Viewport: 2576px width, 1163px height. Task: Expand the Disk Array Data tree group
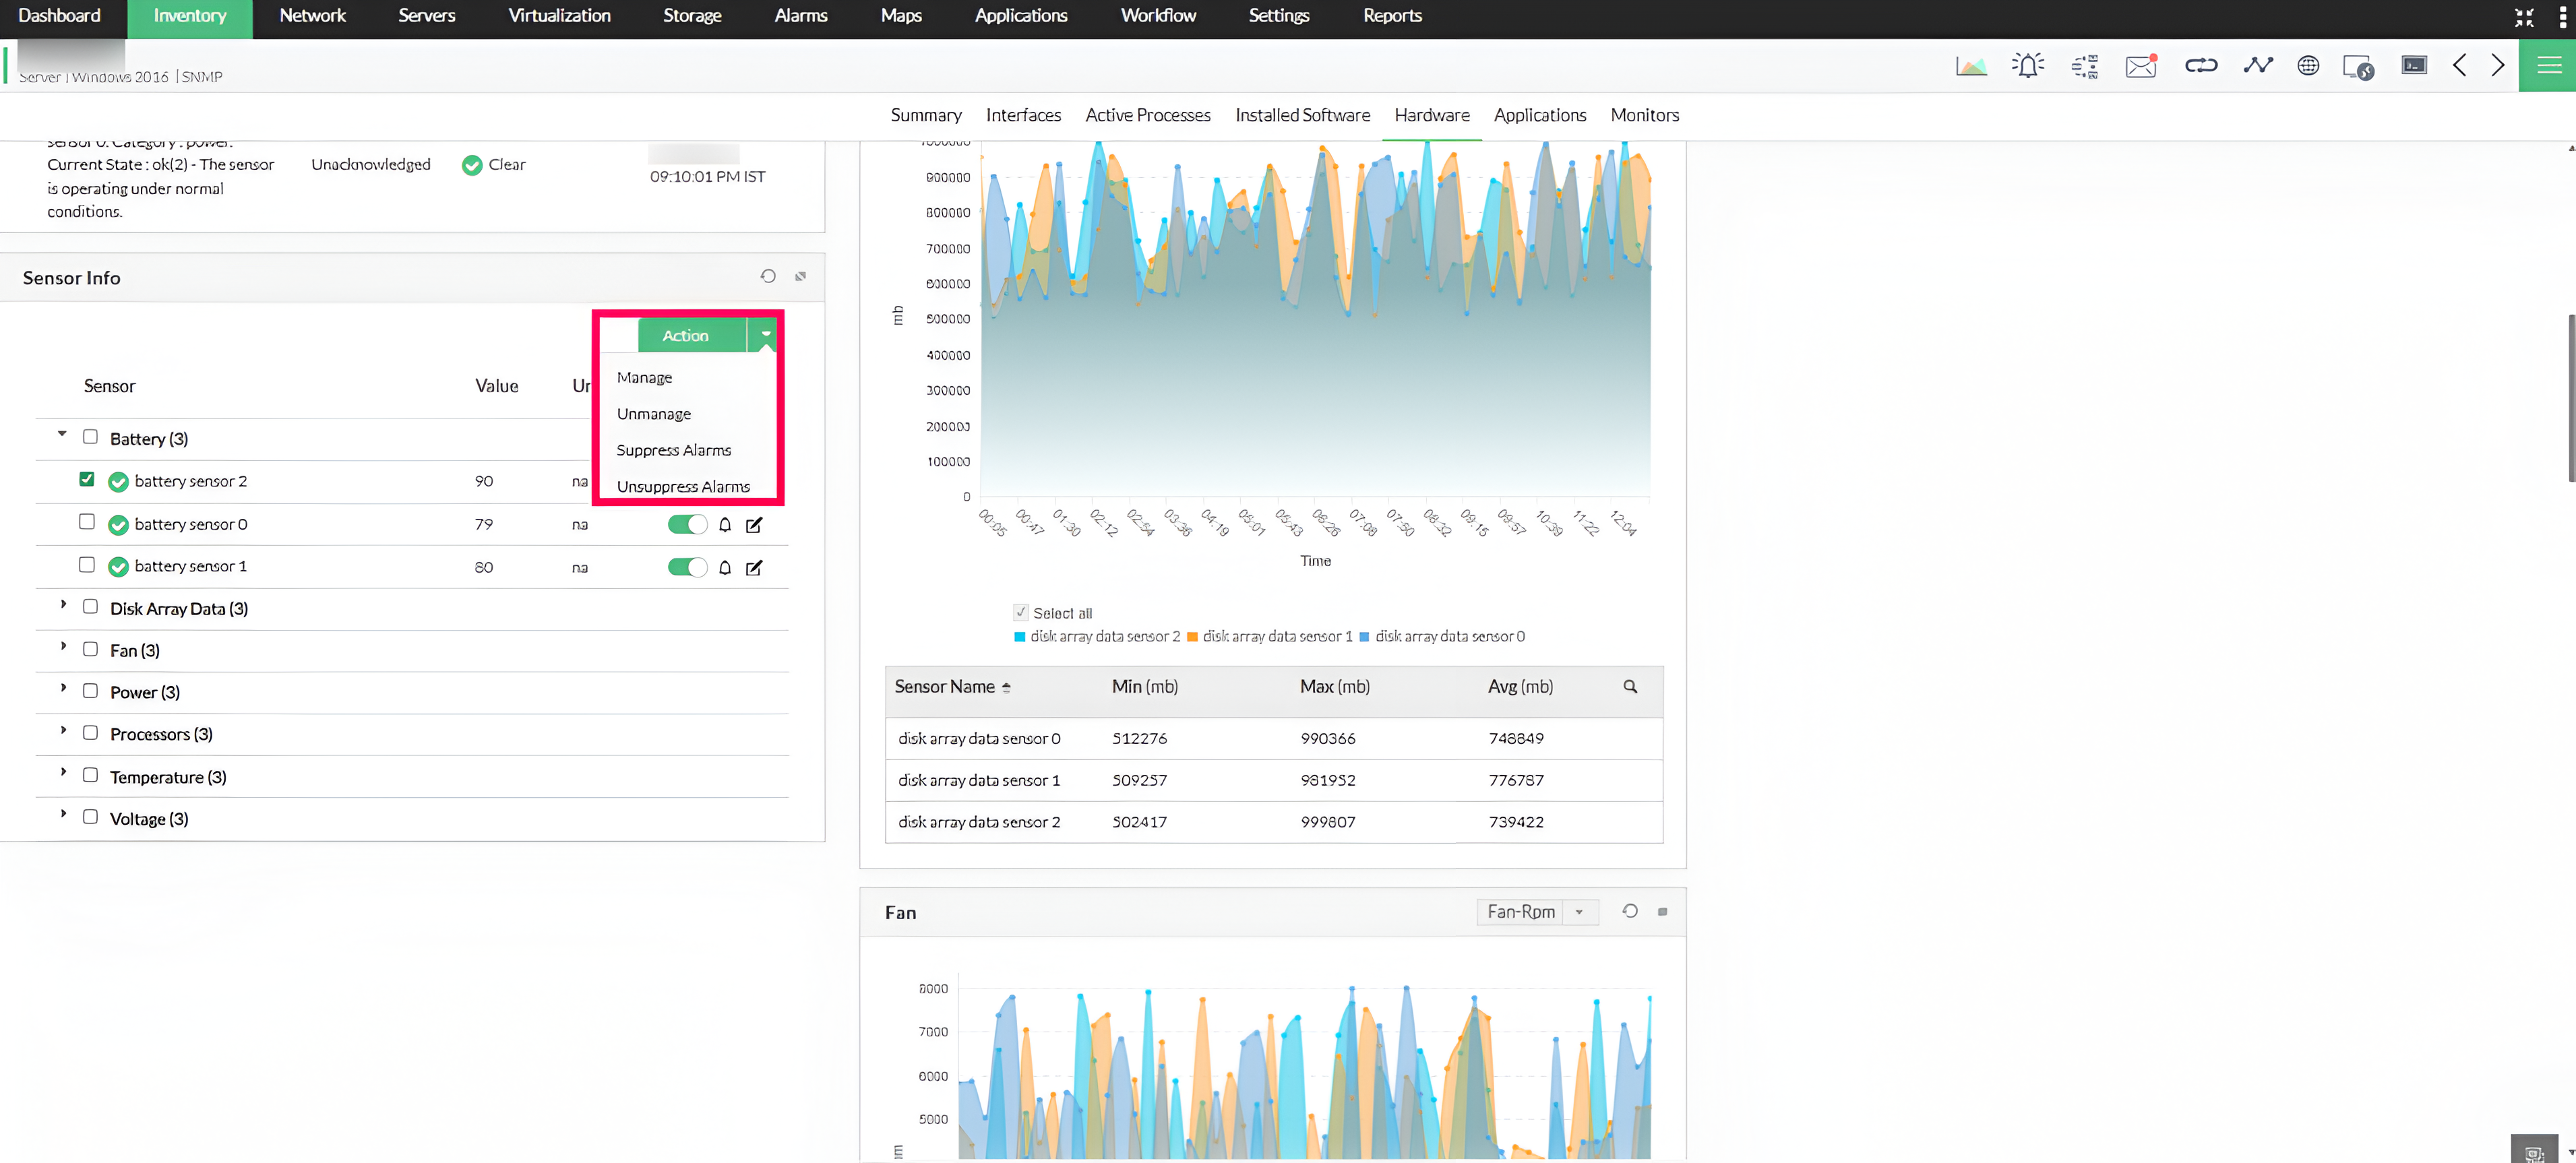pos(63,605)
